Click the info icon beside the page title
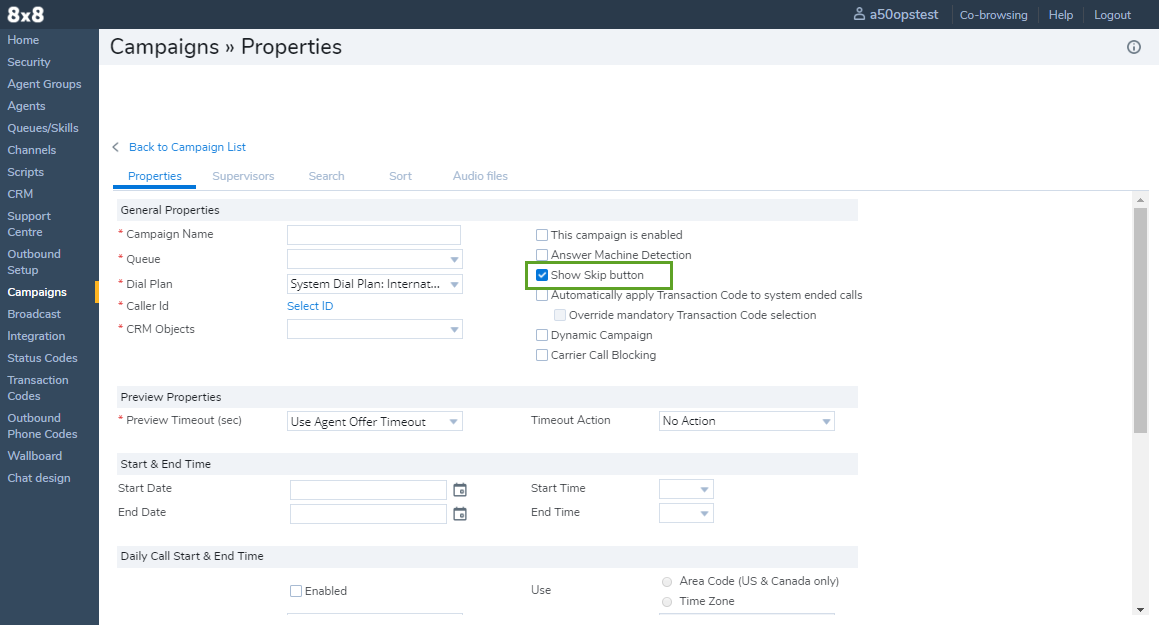 [x=1133, y=47]
